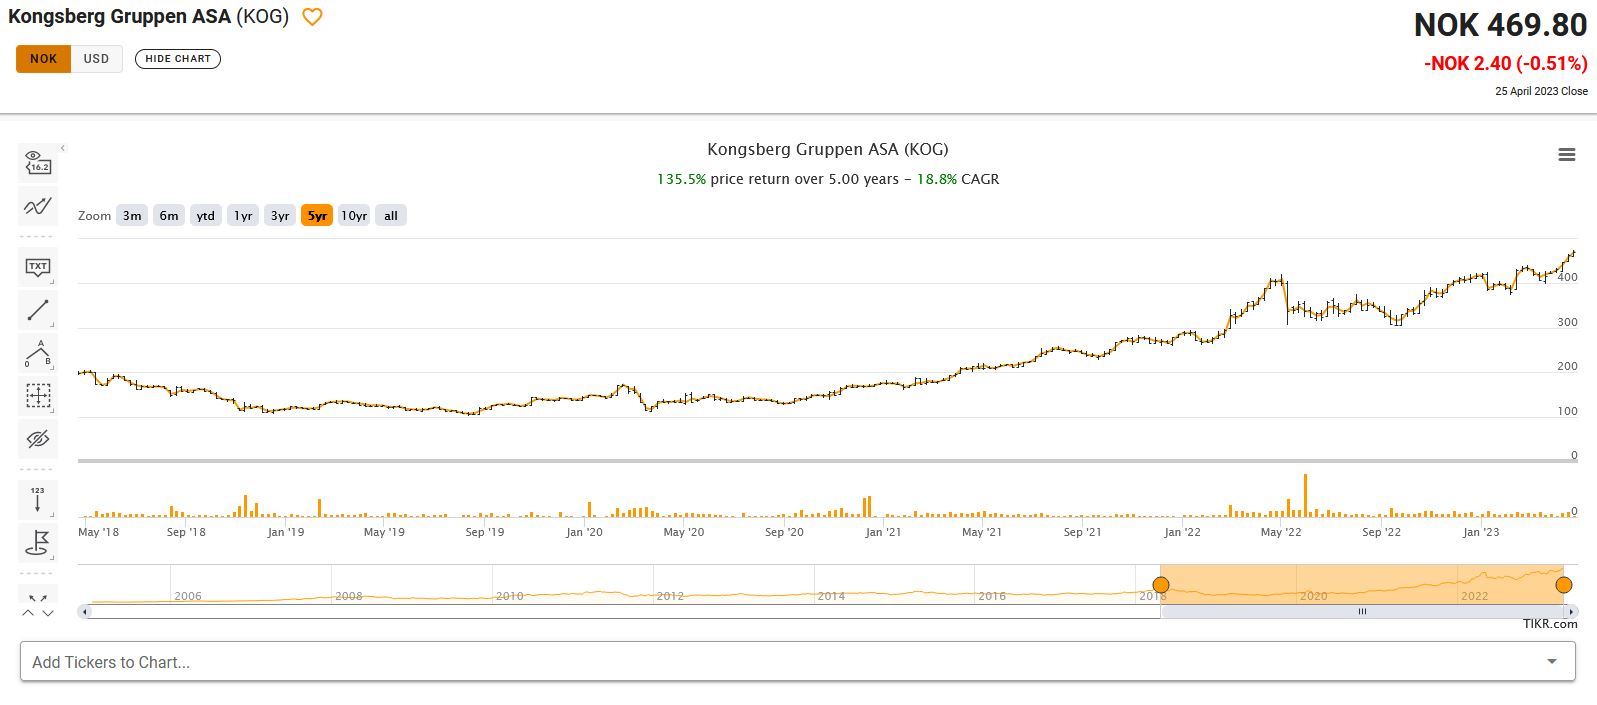
Task: Add Kongsberg to favorites with heart icon
Action: pyautogui.click(x=312, y=17)
